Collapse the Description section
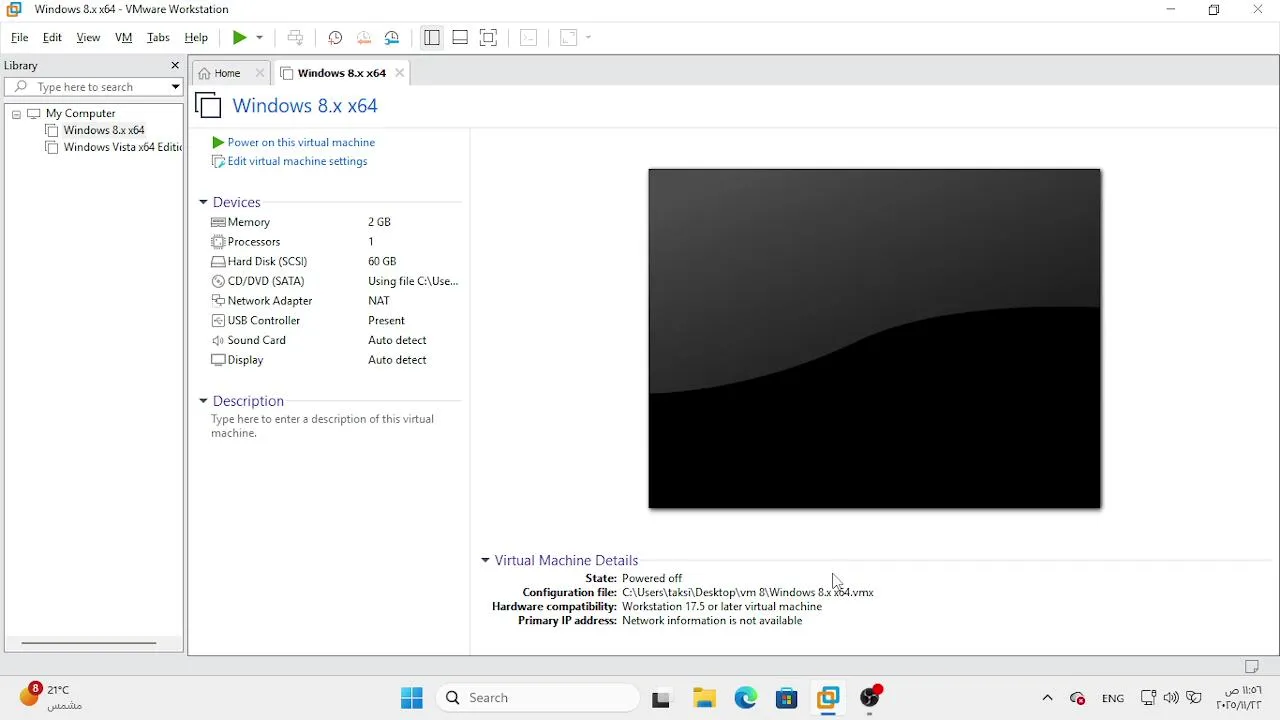The image size is (1280, 720). coord(203,401)
